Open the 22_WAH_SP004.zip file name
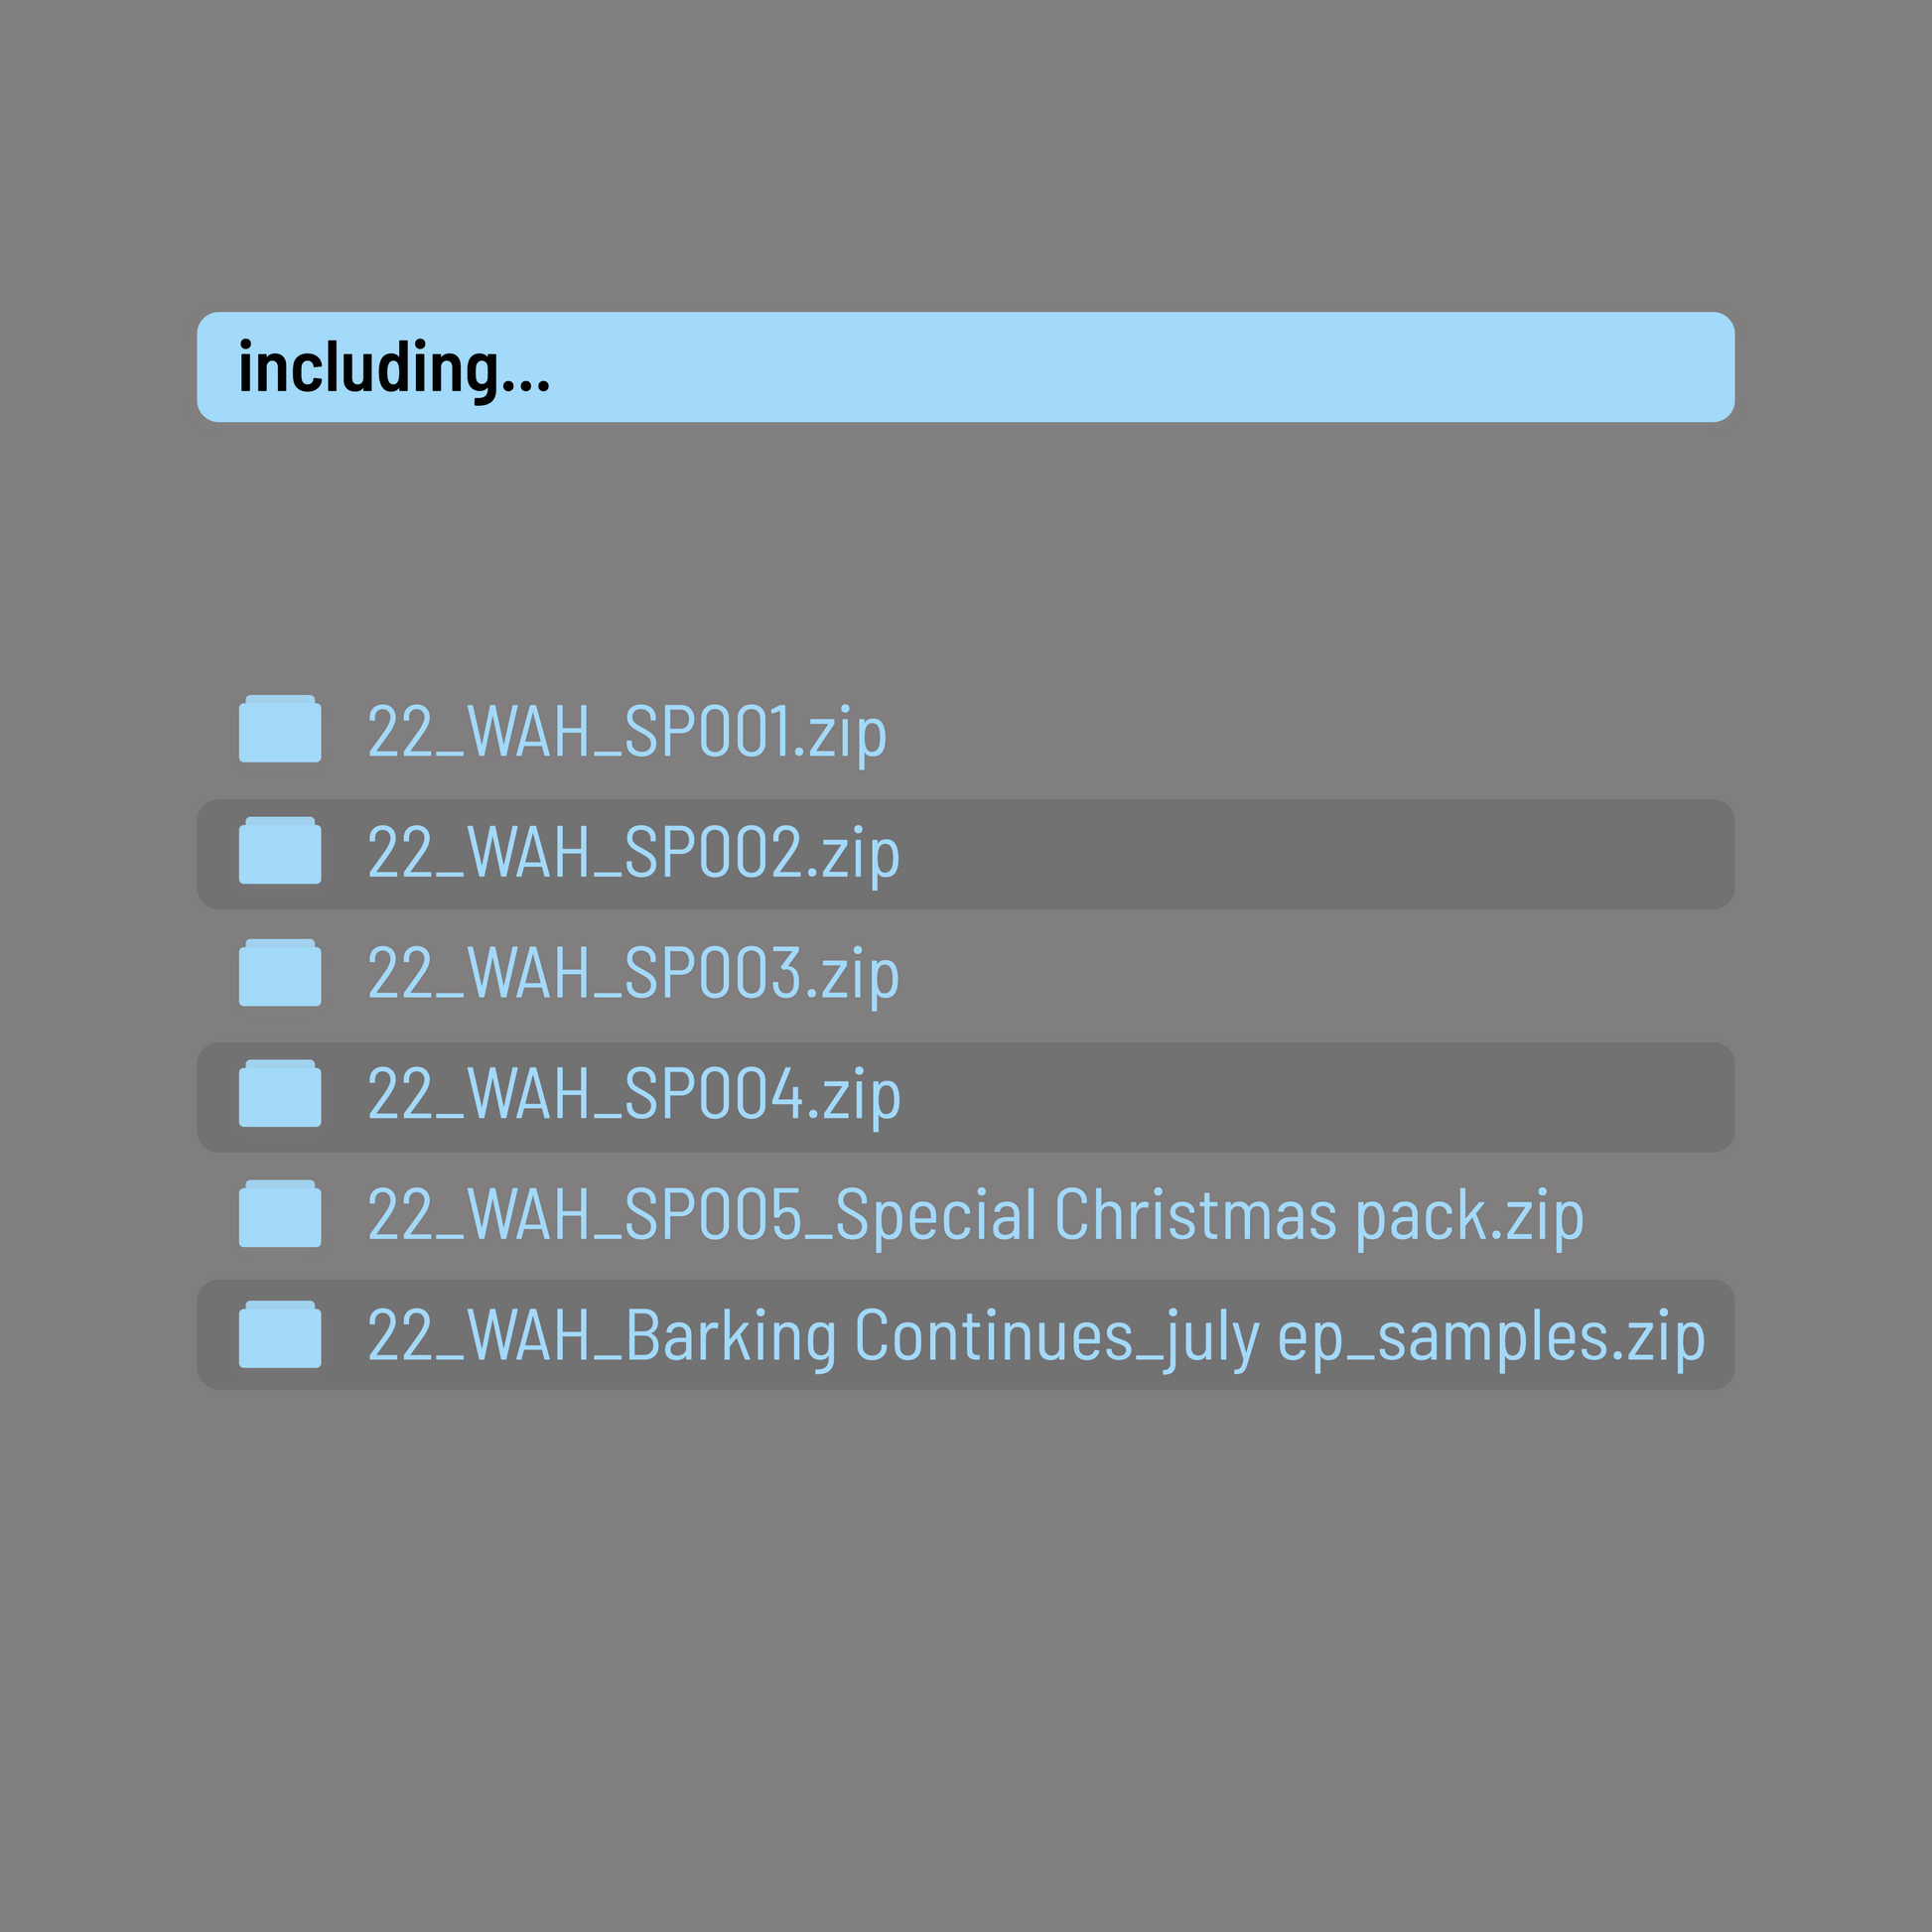This screenshot has width=1932, height=1932. (x=634, y=1096)
